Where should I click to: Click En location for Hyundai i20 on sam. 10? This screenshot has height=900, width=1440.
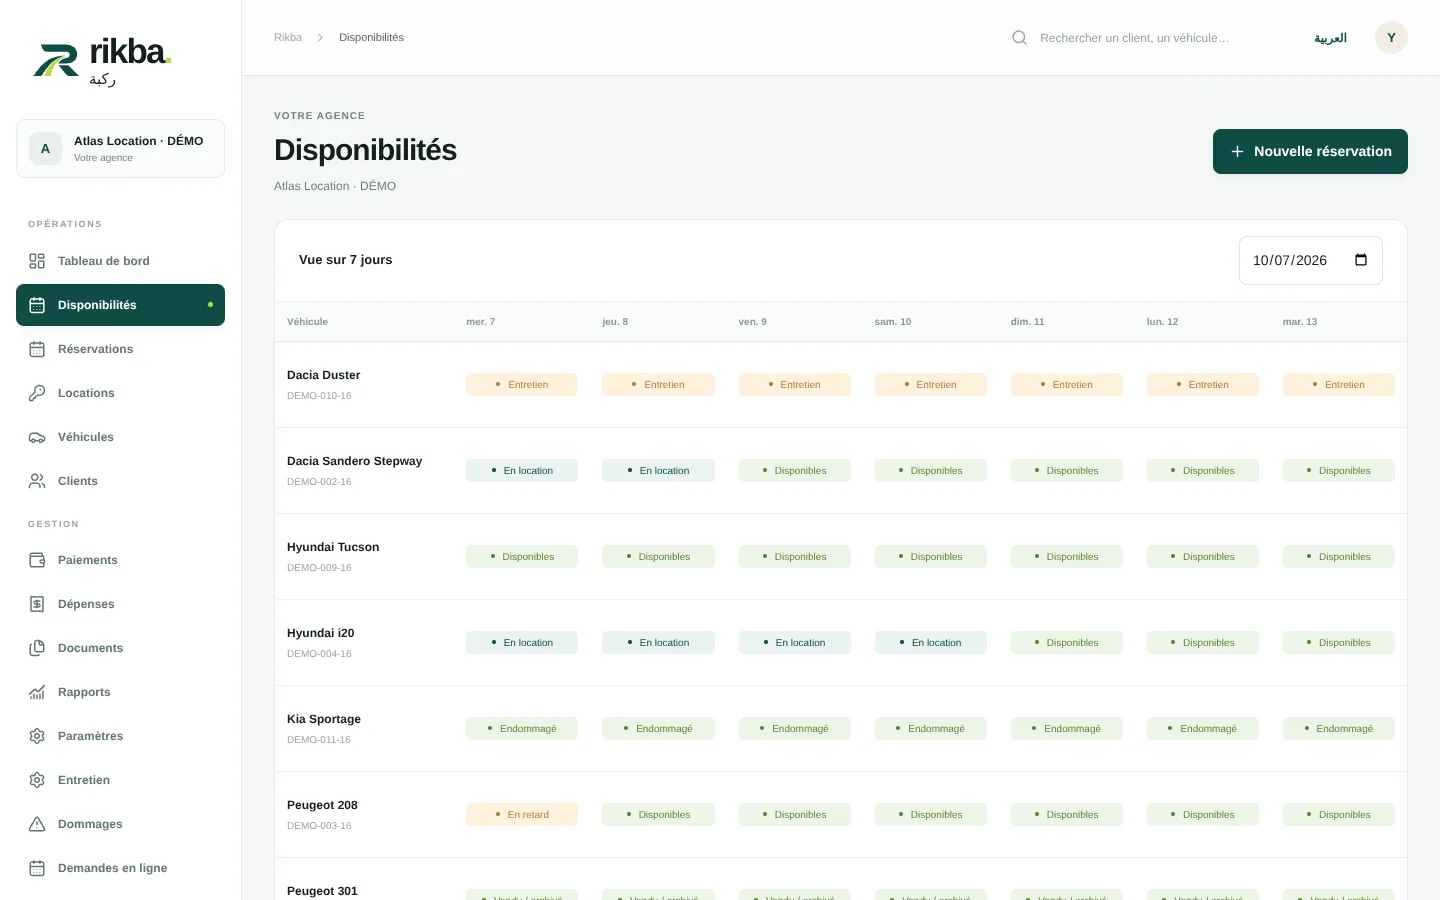point(930,643)
